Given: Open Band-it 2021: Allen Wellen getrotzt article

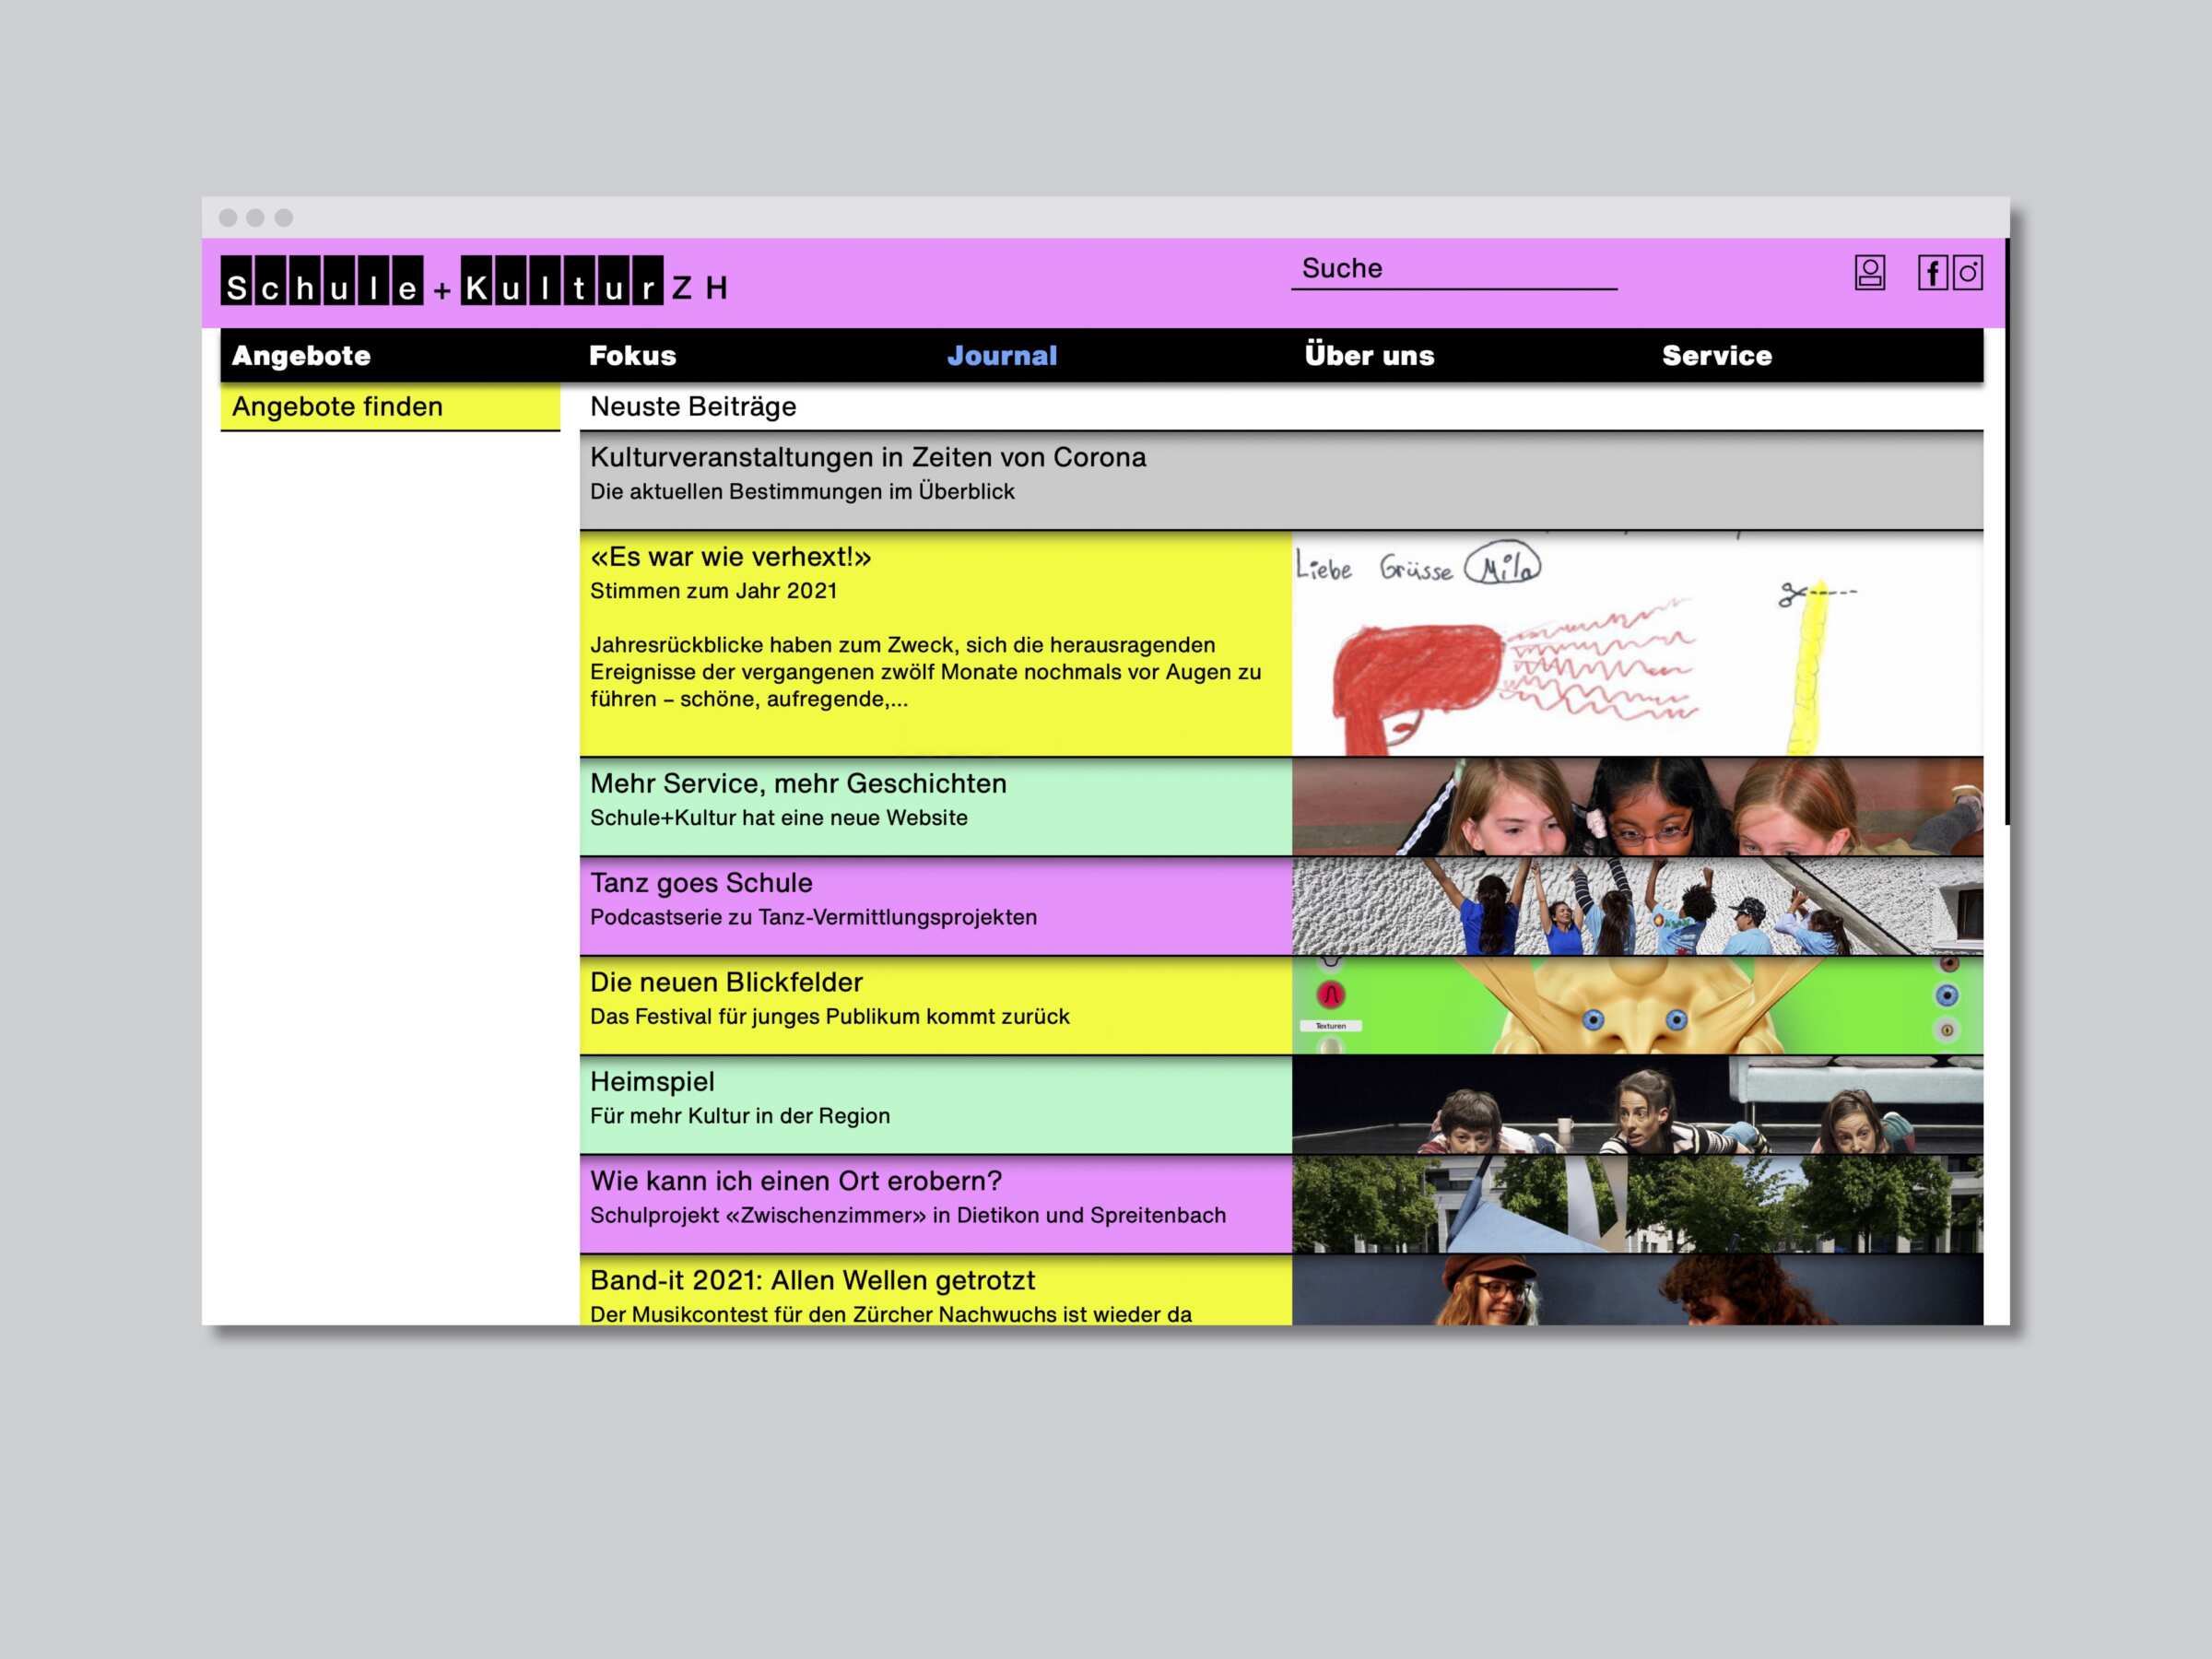Looking at the screenshot, I should (812, 1281).
